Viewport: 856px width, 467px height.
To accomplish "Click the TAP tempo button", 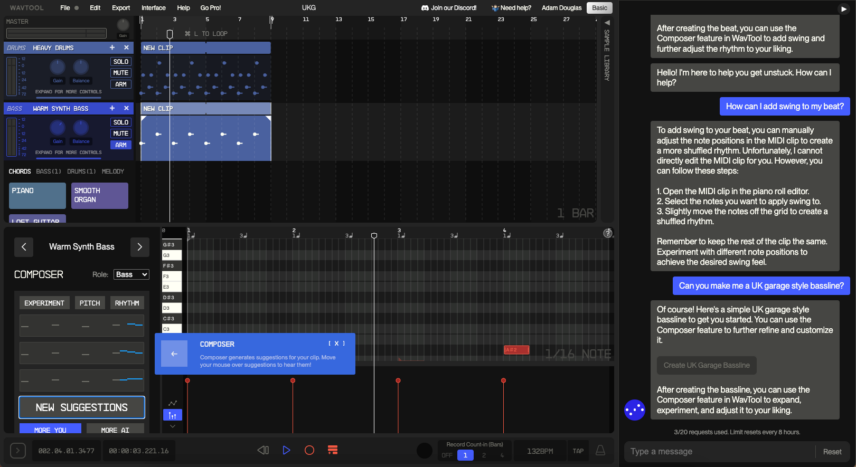I will coord(578,451).
